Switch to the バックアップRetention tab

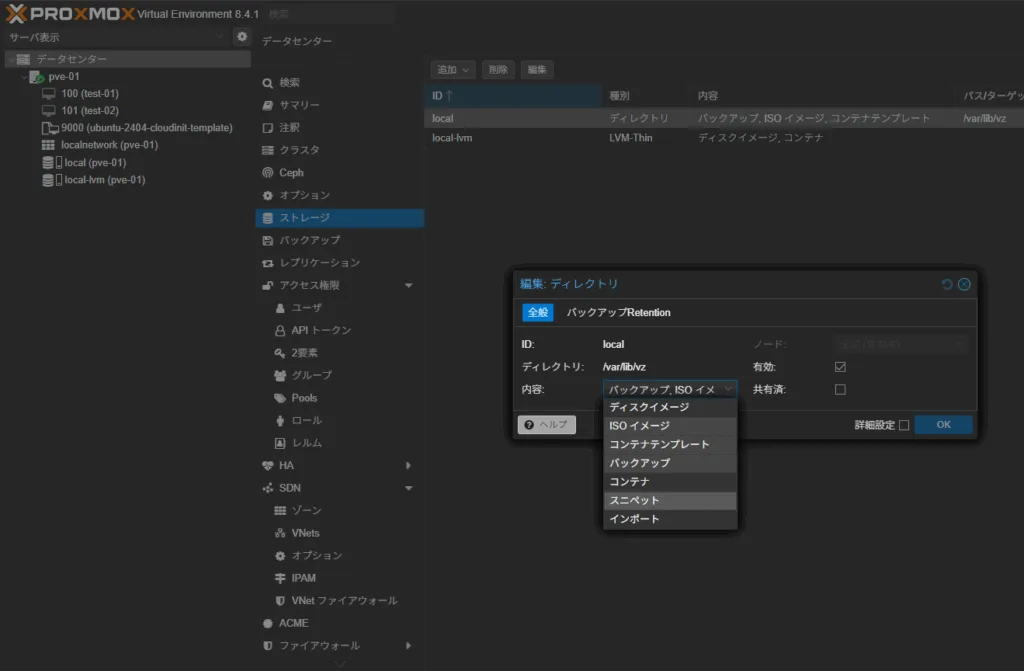click(618, 312)
